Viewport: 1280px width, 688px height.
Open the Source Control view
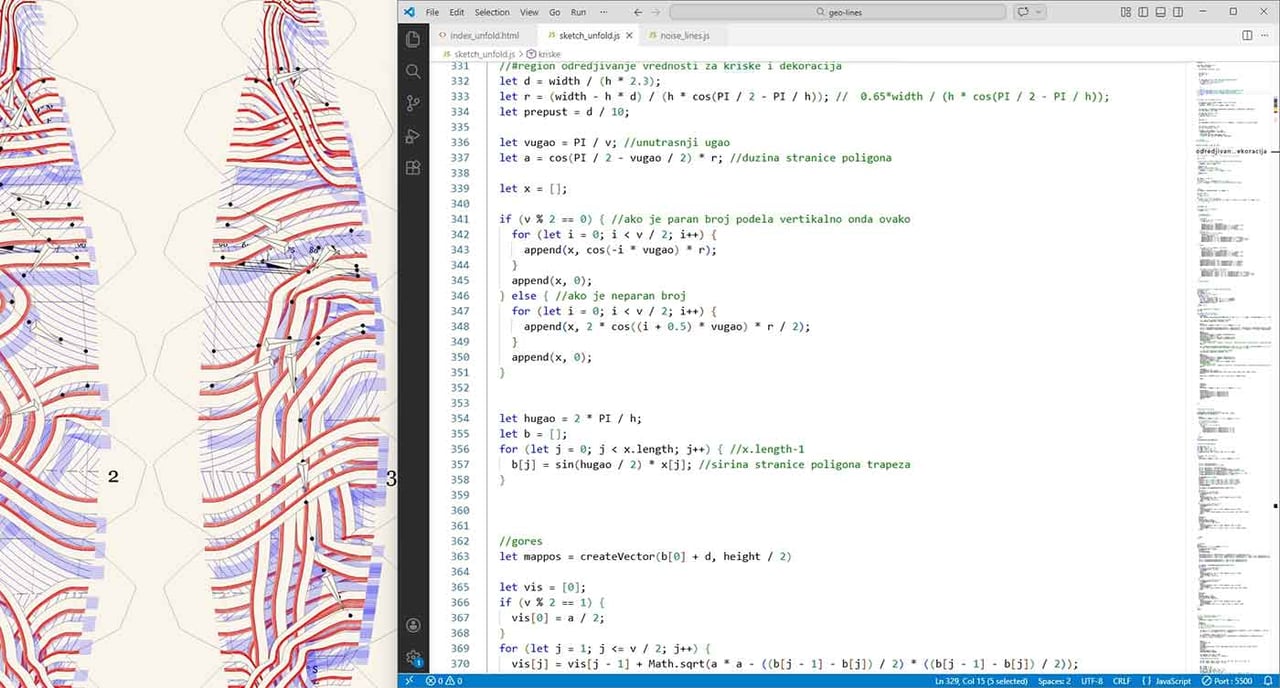pyautogui.click(x=413, y=104)
